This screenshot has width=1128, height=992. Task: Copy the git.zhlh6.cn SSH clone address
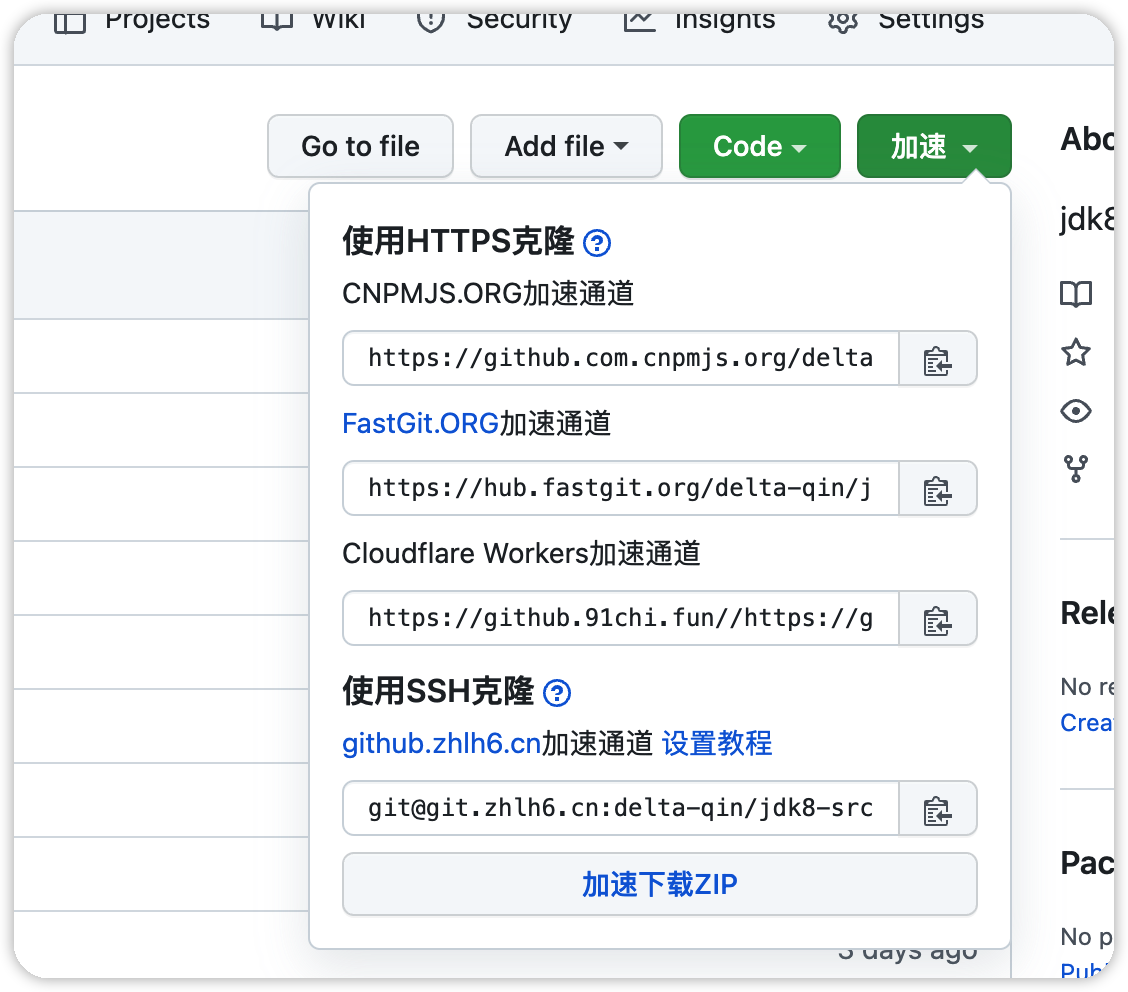[937, 809]
